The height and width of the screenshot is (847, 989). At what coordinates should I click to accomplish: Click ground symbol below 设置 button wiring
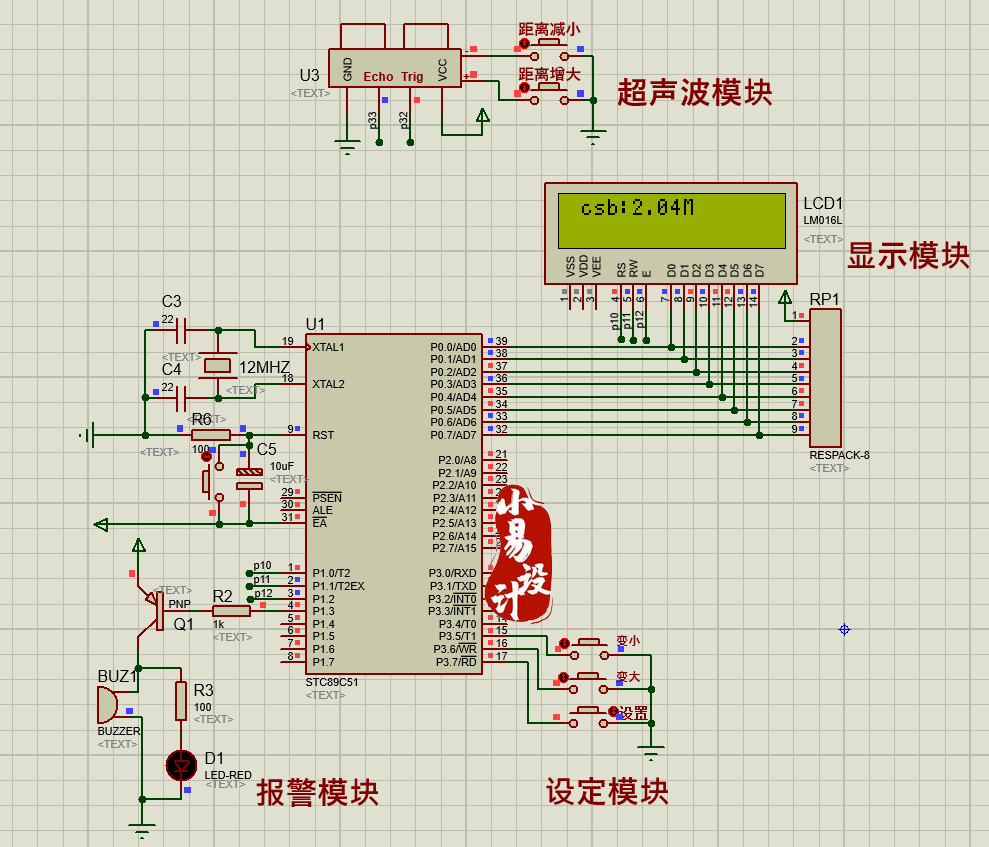click(x=650, y=752)
